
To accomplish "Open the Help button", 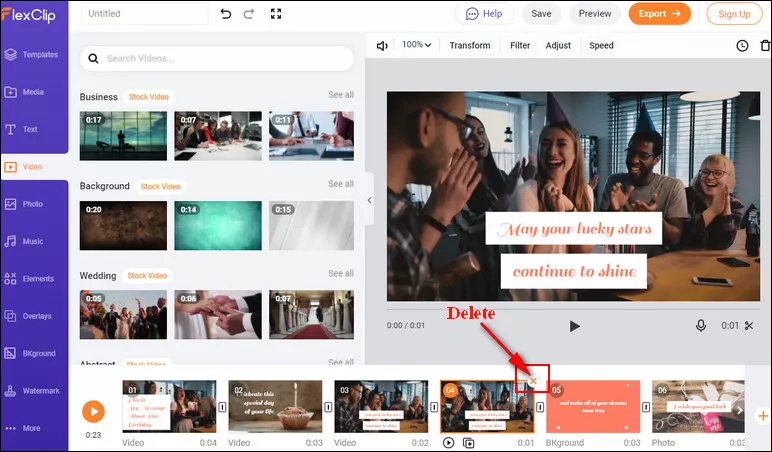I will pyautogui.click(x=483, y=14).
